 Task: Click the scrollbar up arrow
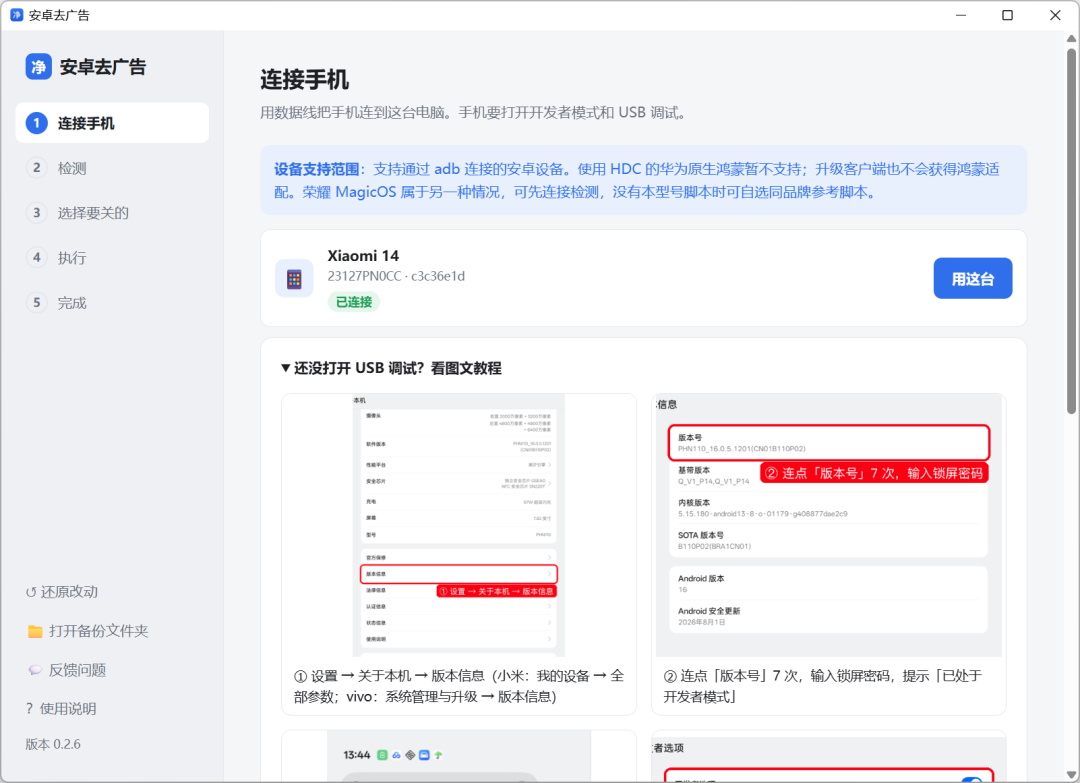[x=1071, y=39]
